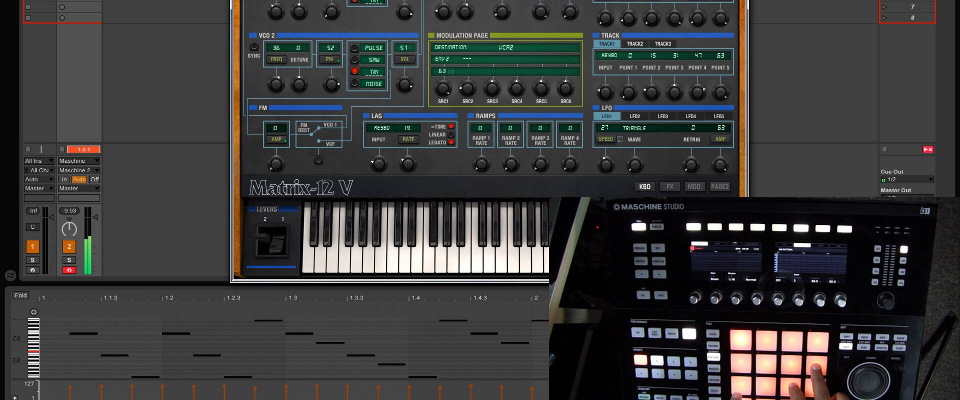Open the KBD page of Matrix-12 V
This screenshot has width=960, height=400.
click(645, 187)
